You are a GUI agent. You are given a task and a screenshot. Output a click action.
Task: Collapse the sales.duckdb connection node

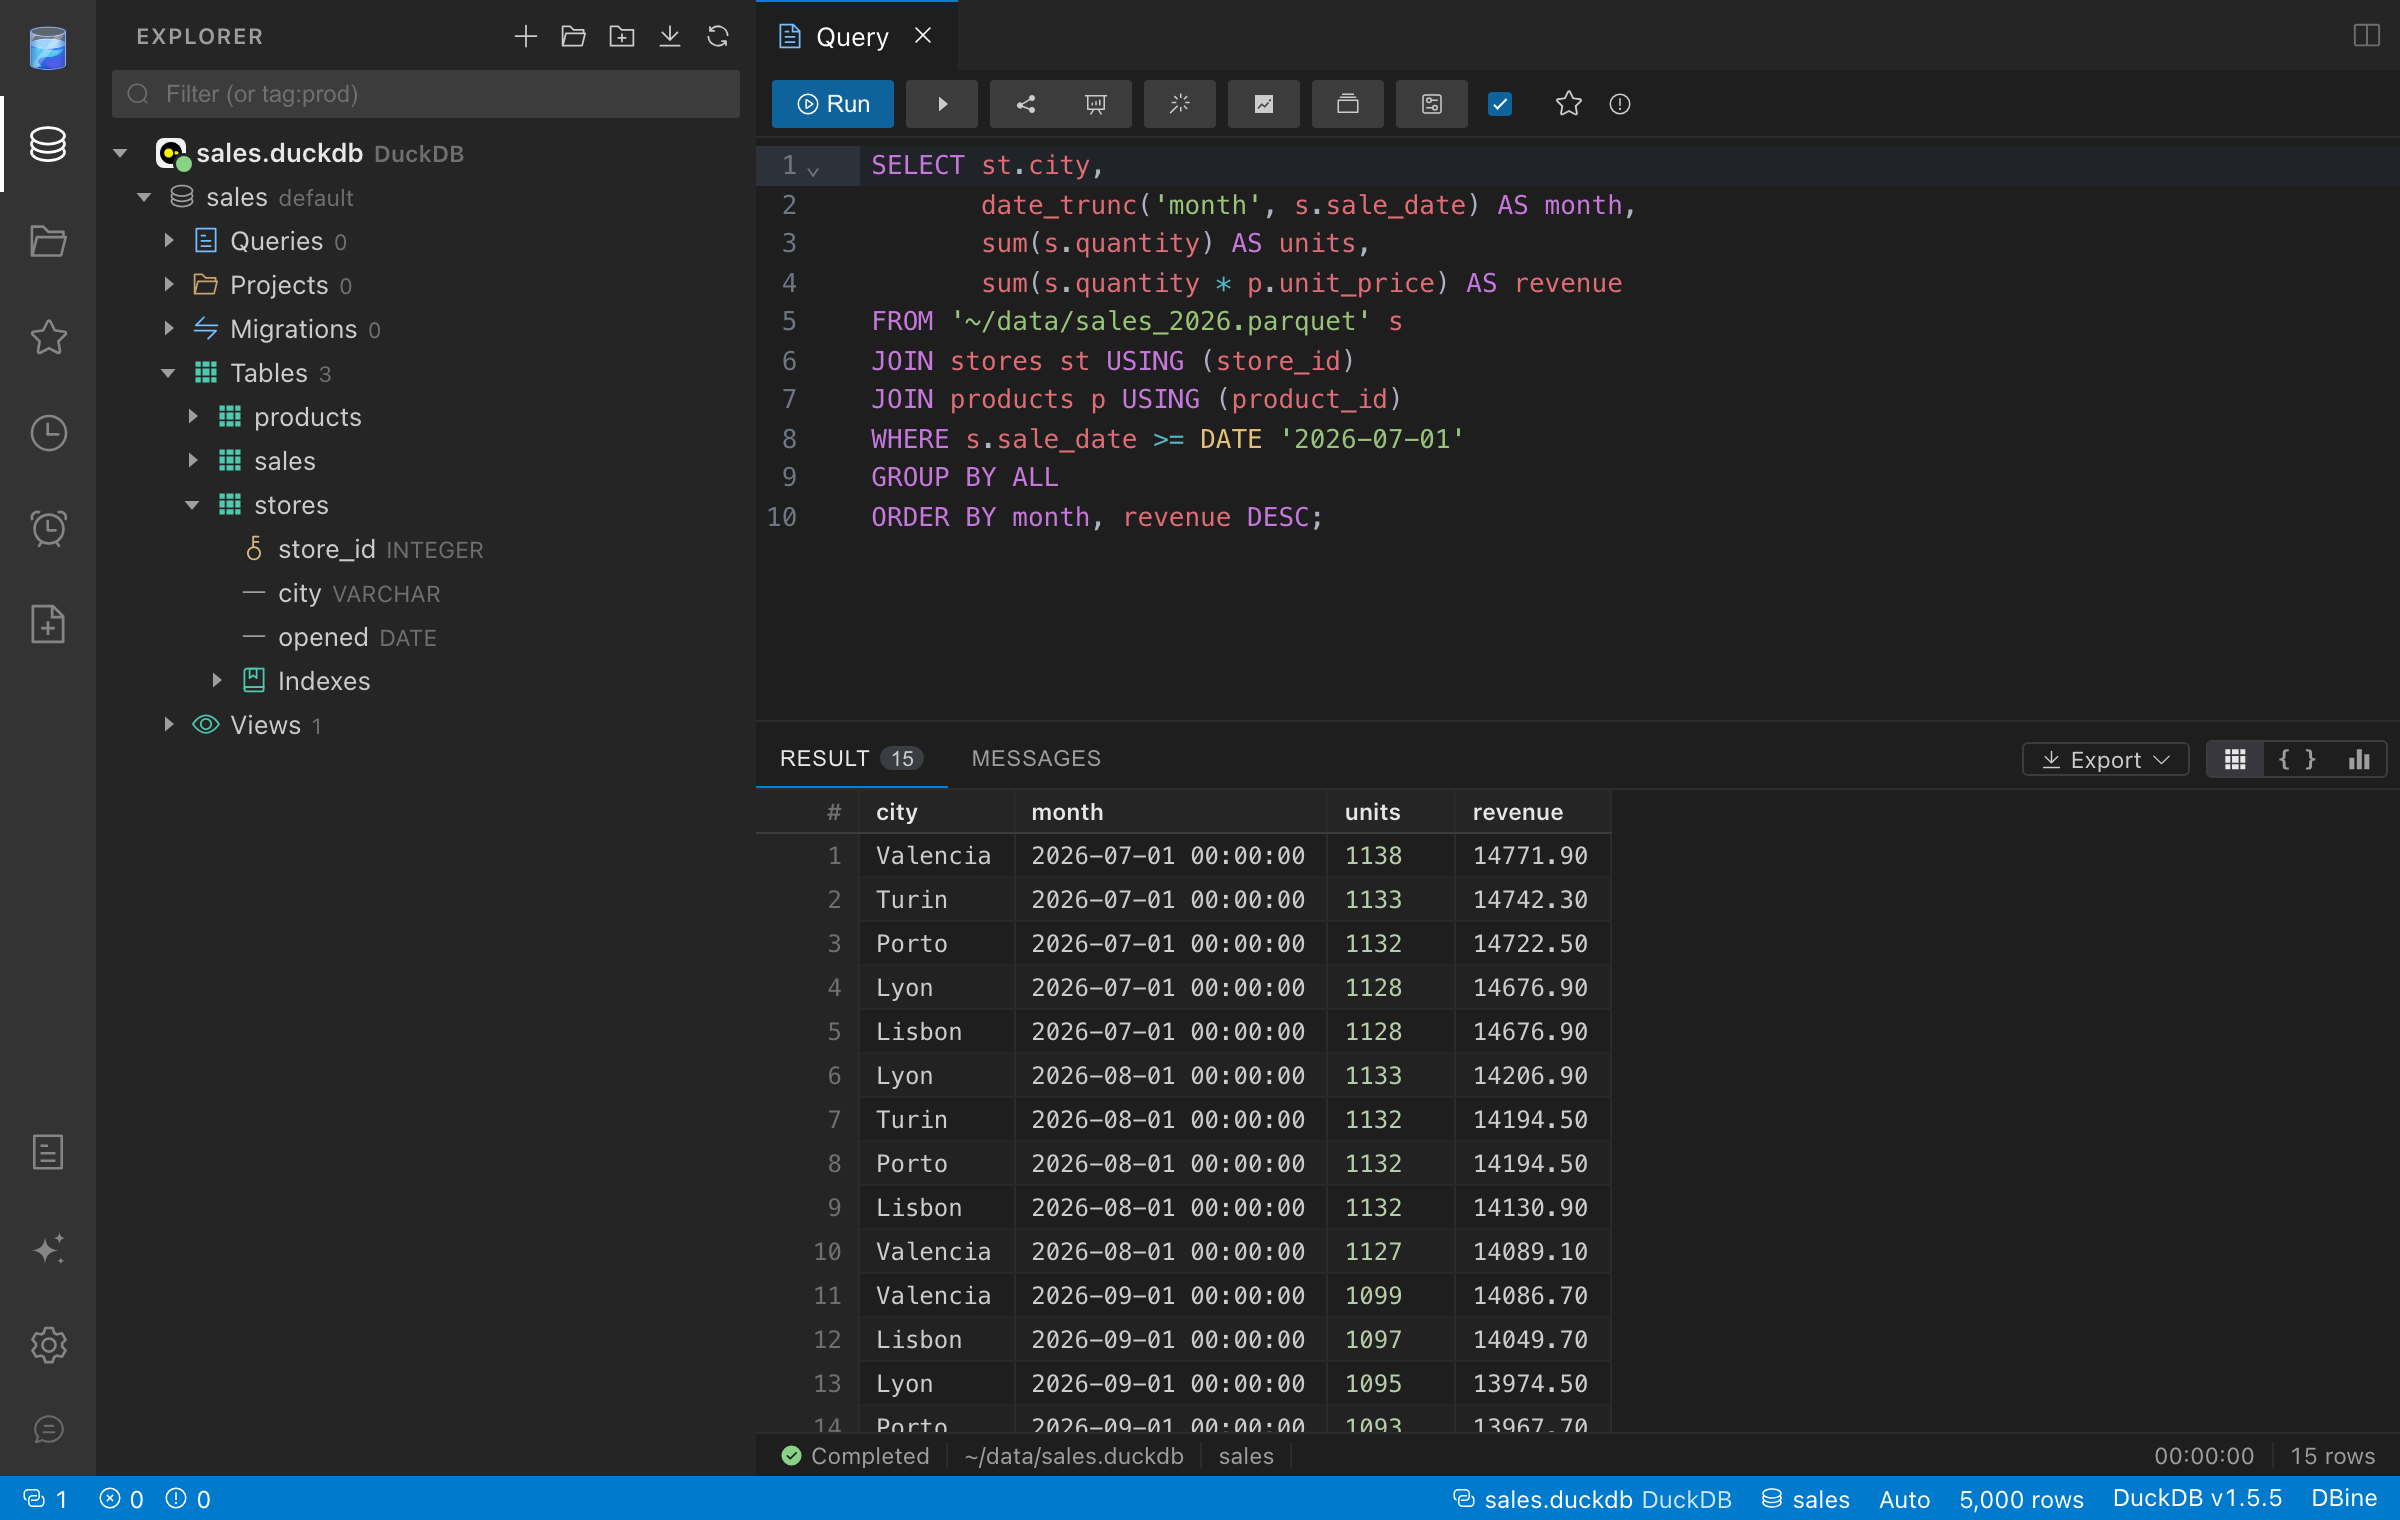pyautogui.click(x=121, y=153)
